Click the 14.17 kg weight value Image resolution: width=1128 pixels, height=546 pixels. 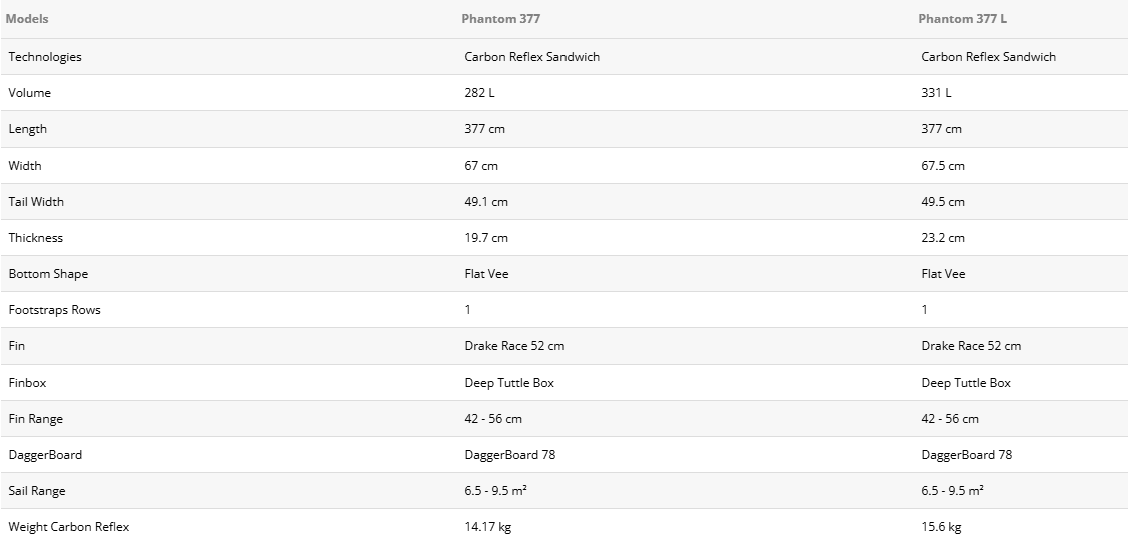coord(487,527)
